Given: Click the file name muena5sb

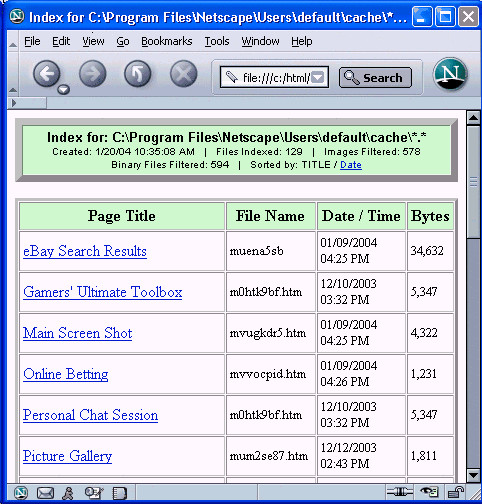Looking at the screenshot, I should pos(256,251).
